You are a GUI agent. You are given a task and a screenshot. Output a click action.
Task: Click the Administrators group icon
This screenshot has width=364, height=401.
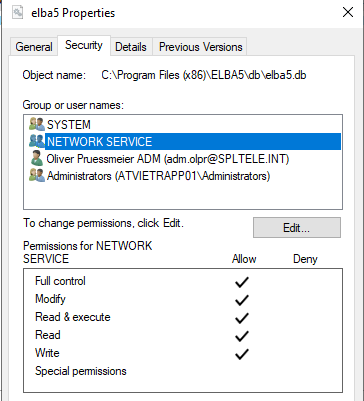(x=37, y=175)
